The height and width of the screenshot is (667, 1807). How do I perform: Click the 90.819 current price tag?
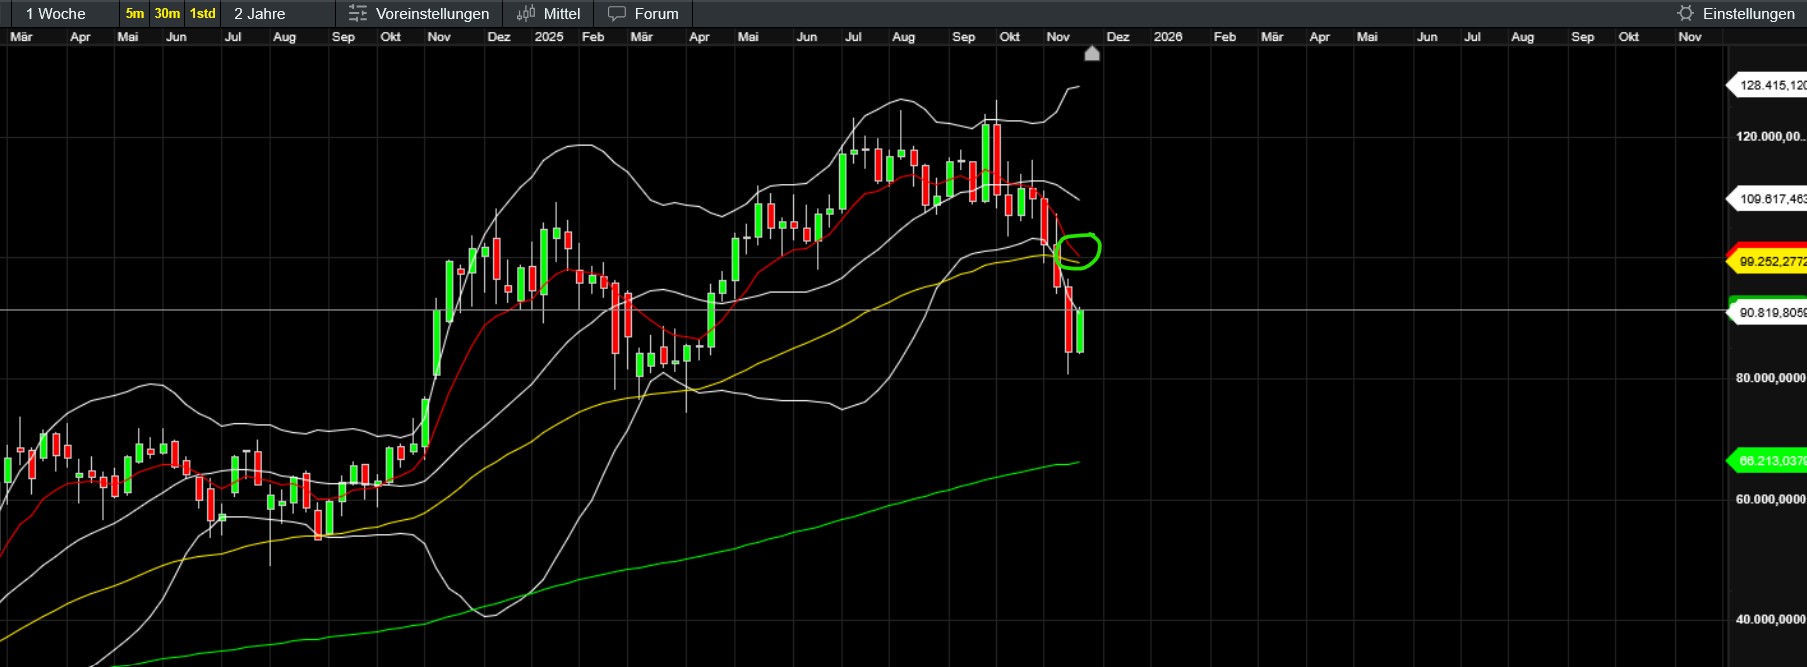click(x=1767, y=312)
